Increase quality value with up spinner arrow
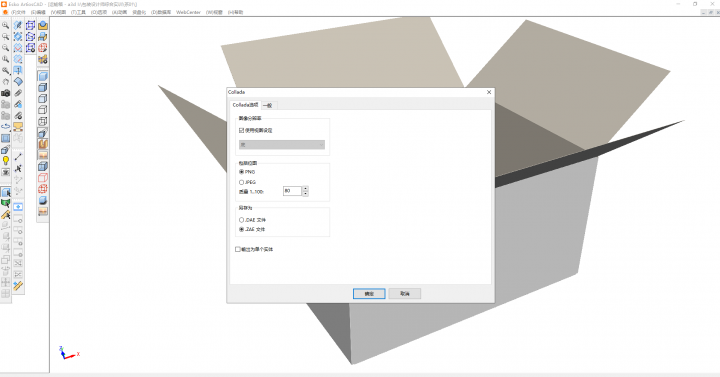The height and width of the screenshot is (377, 720). coord(305,188)
